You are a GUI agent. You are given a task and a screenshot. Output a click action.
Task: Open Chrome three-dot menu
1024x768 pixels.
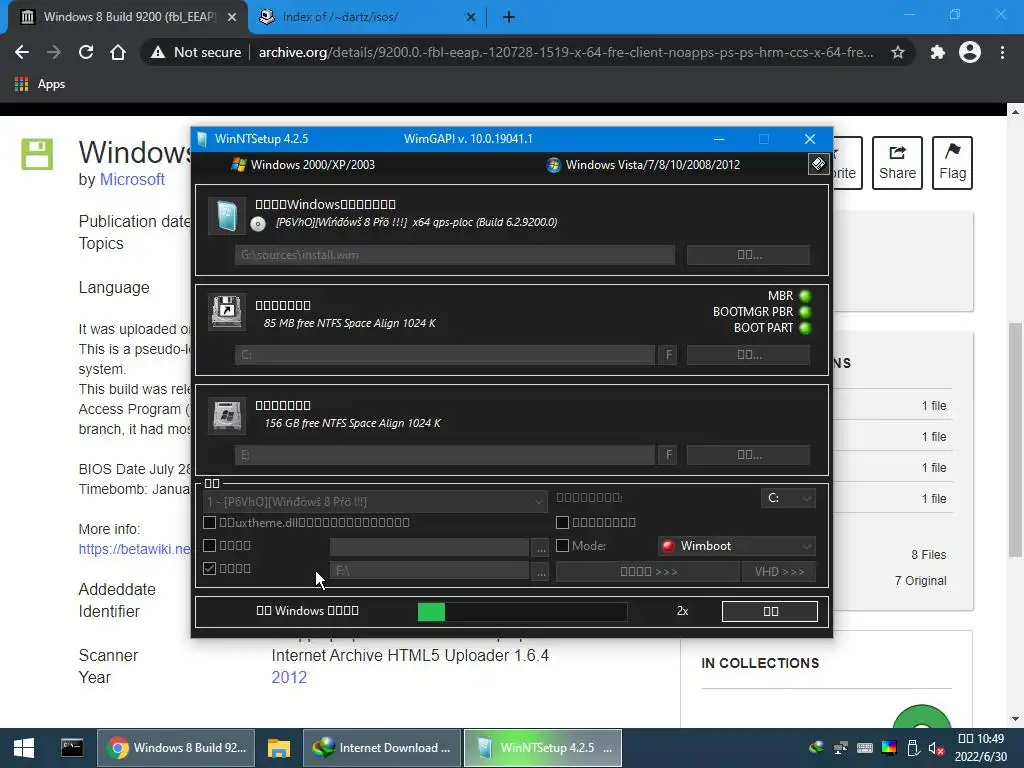pos(1002,52)
